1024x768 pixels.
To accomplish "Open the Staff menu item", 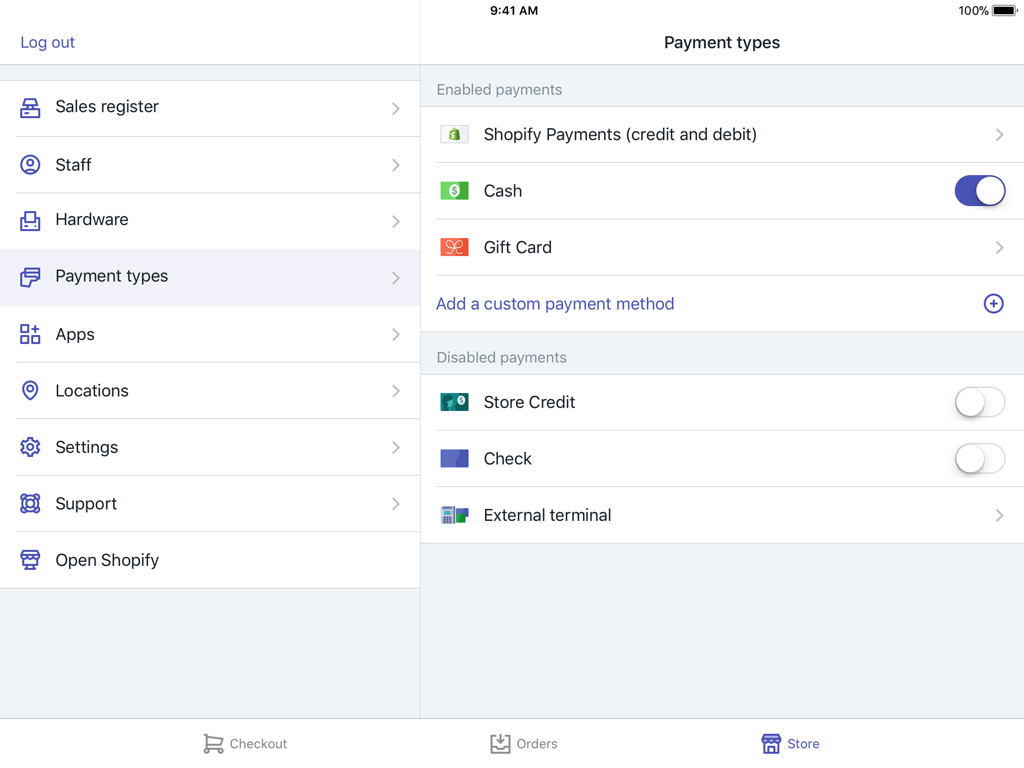I will coord(210,165).
